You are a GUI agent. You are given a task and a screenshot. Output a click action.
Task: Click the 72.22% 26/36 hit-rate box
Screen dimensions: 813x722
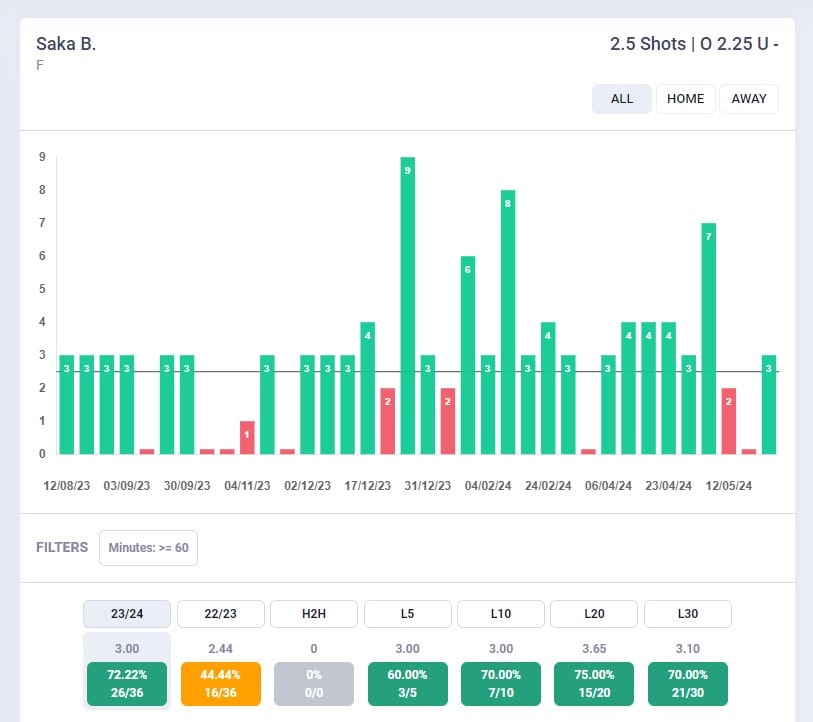tap(127, 684)
